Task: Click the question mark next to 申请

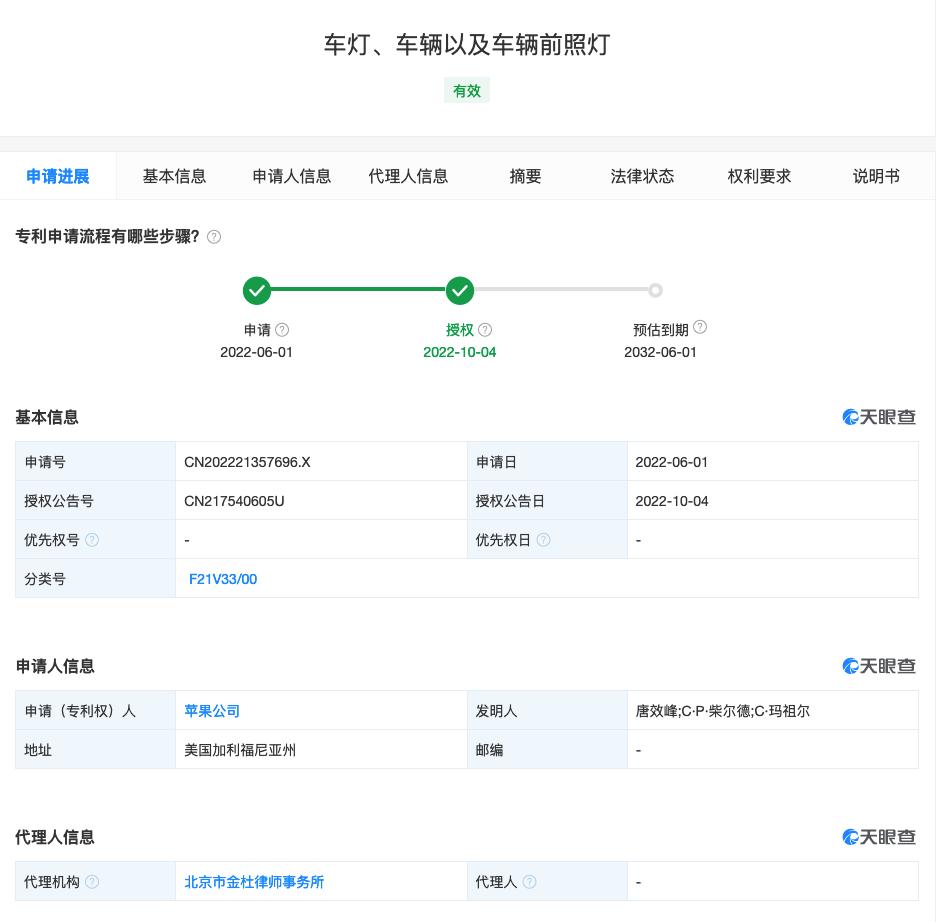Action: point(282,330)
